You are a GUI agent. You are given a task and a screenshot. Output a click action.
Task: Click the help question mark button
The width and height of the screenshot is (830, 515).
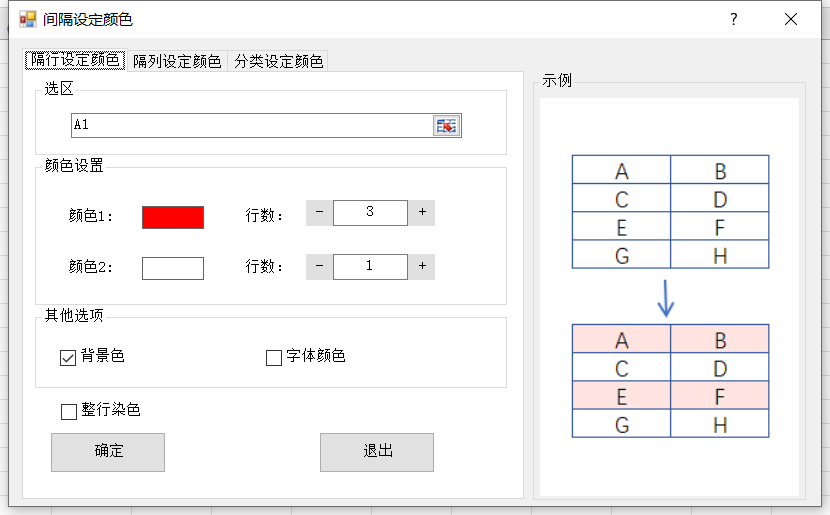733,19
